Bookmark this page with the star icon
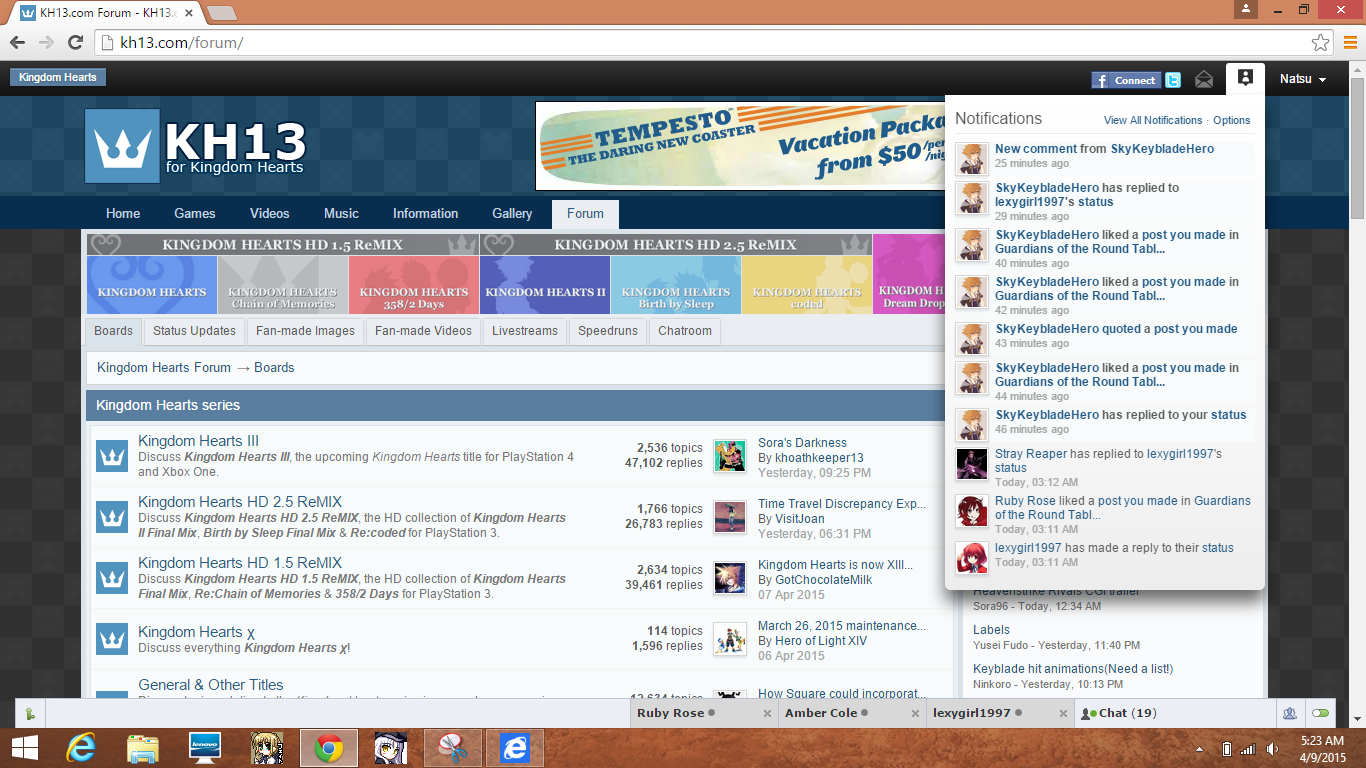Image resolution: width=1366 pixels, height=768 pixels. tap(1321, 43)
